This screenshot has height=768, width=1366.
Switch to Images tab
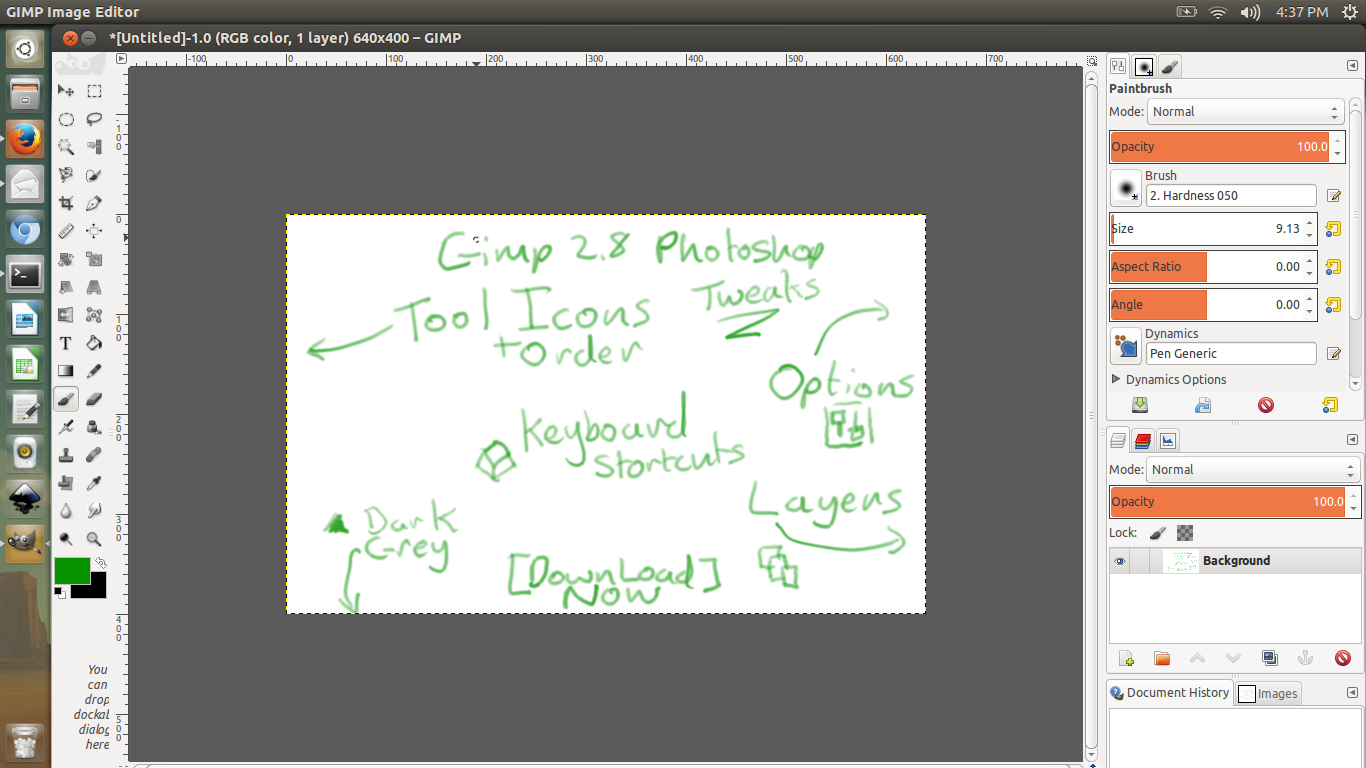click(1268, 693)
